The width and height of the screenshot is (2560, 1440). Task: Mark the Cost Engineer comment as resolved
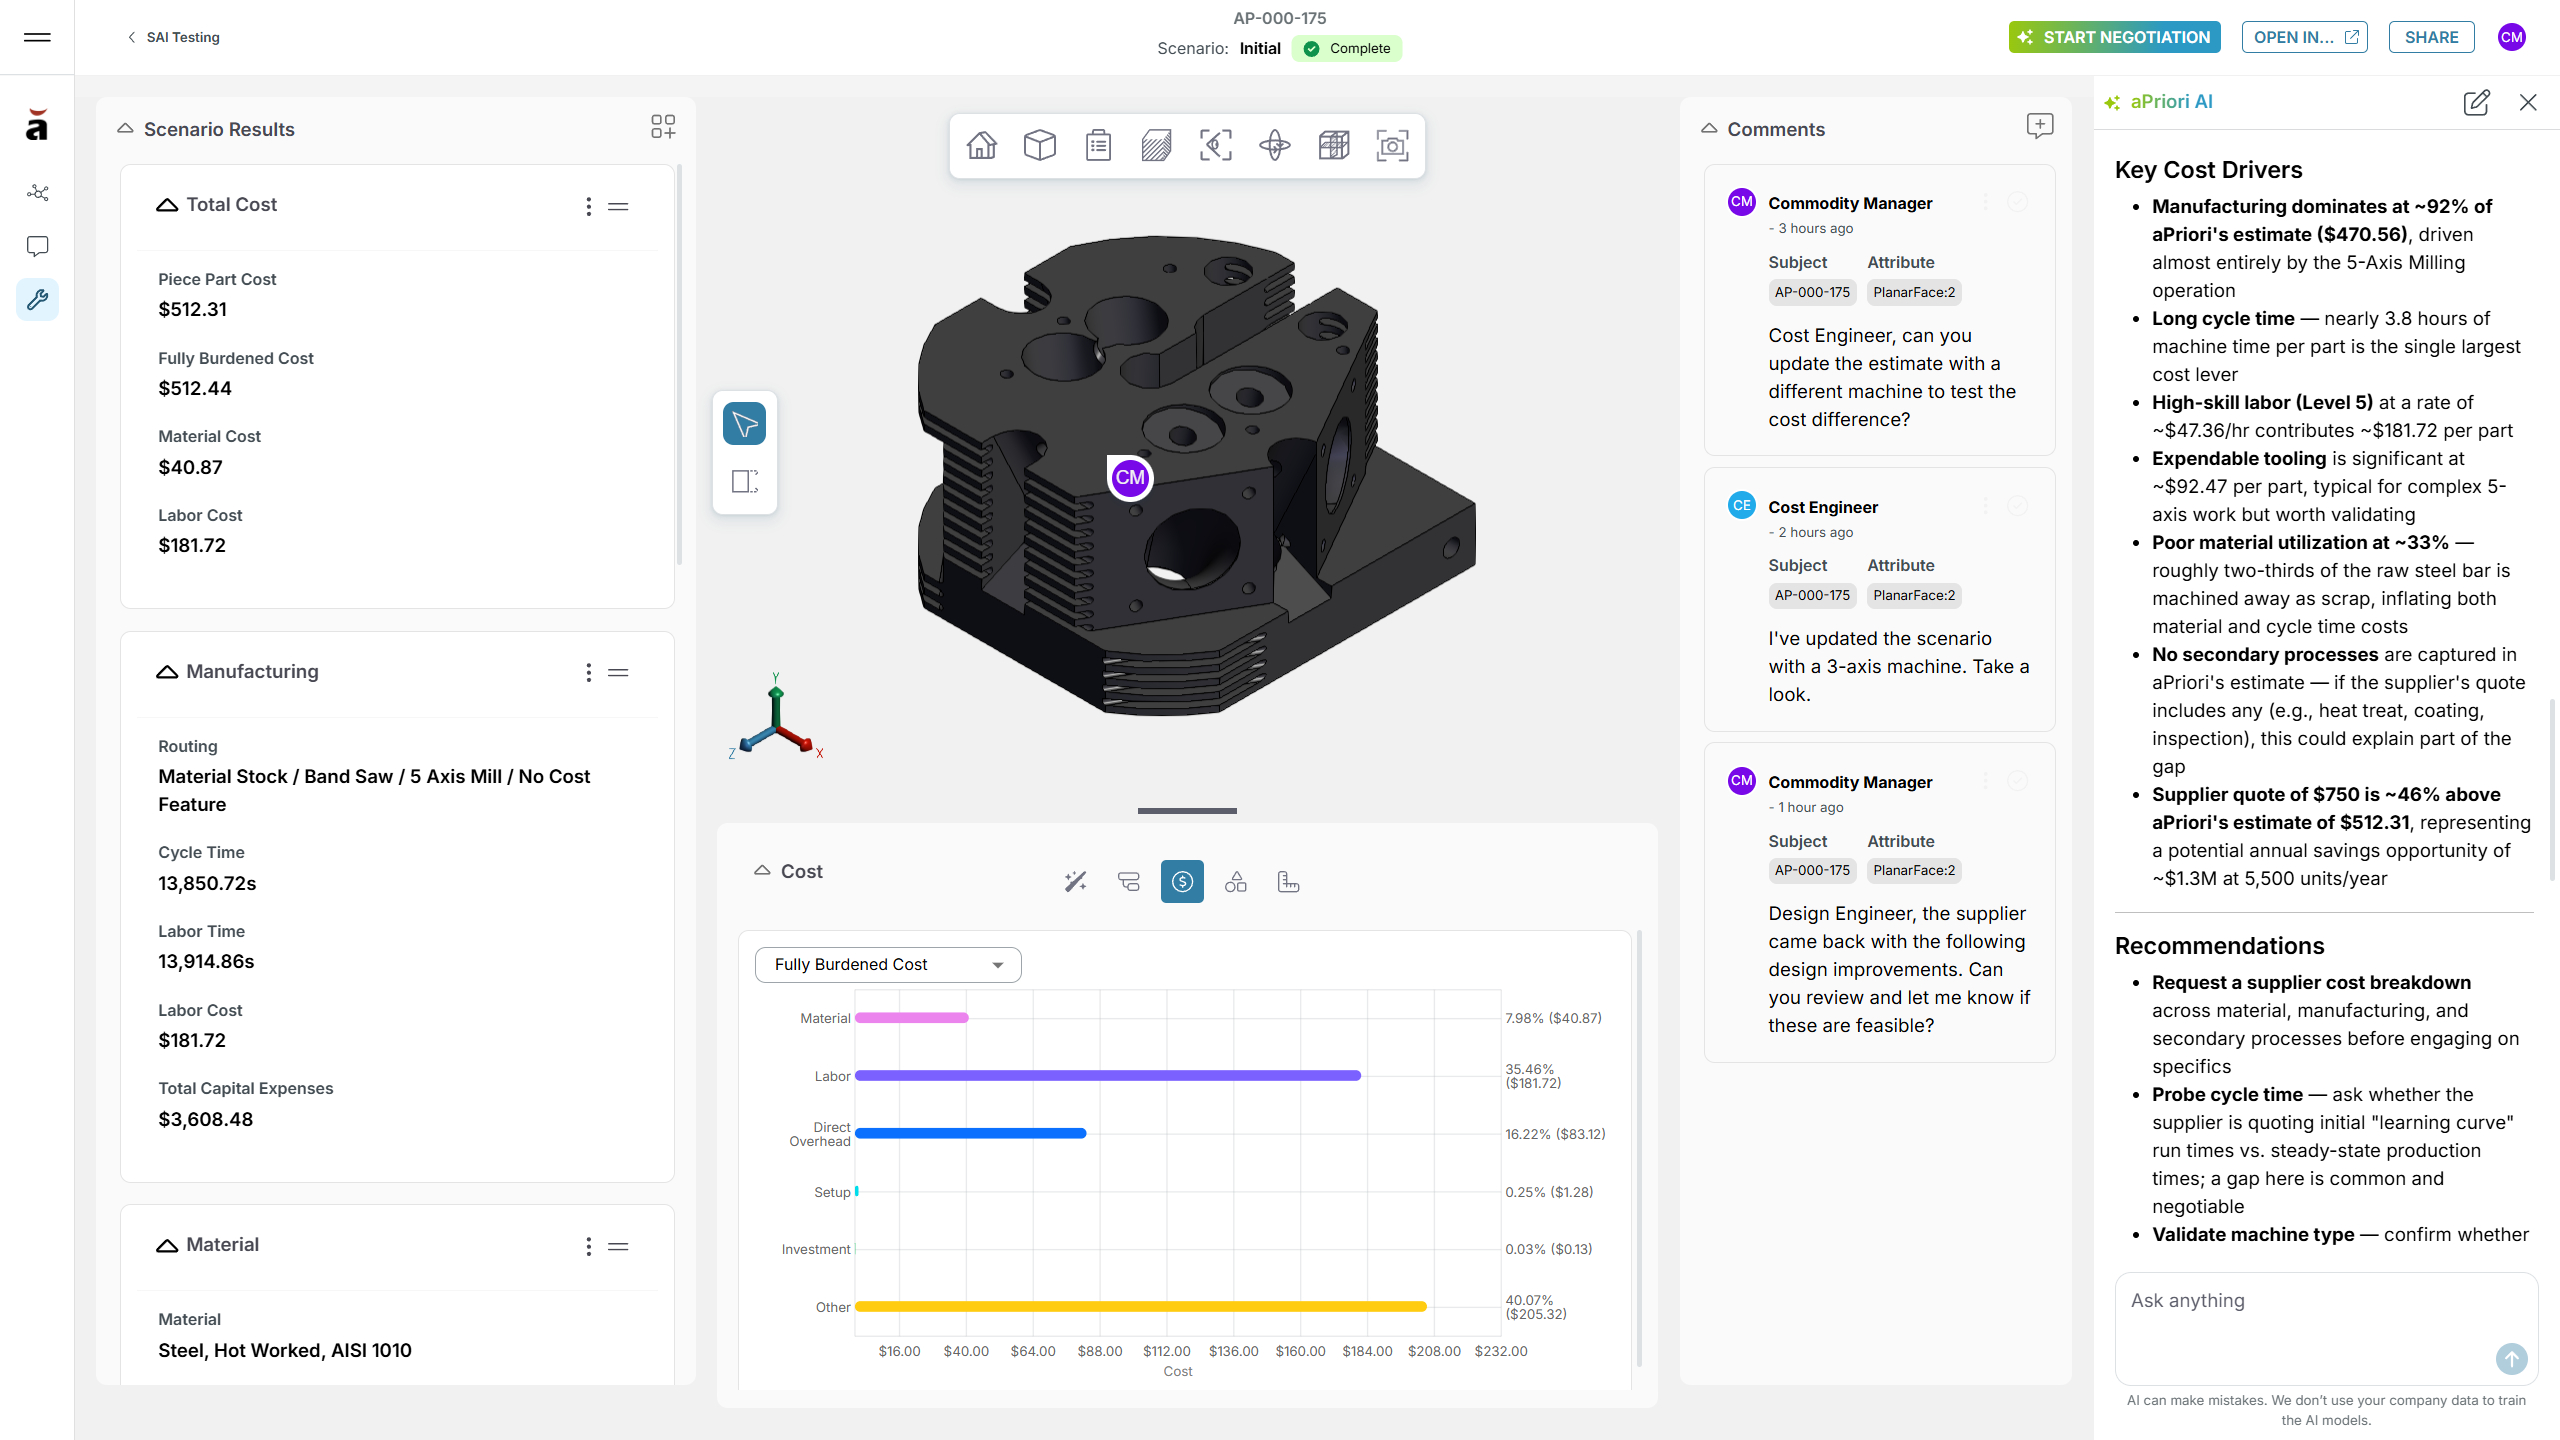tap(2018, 507)
